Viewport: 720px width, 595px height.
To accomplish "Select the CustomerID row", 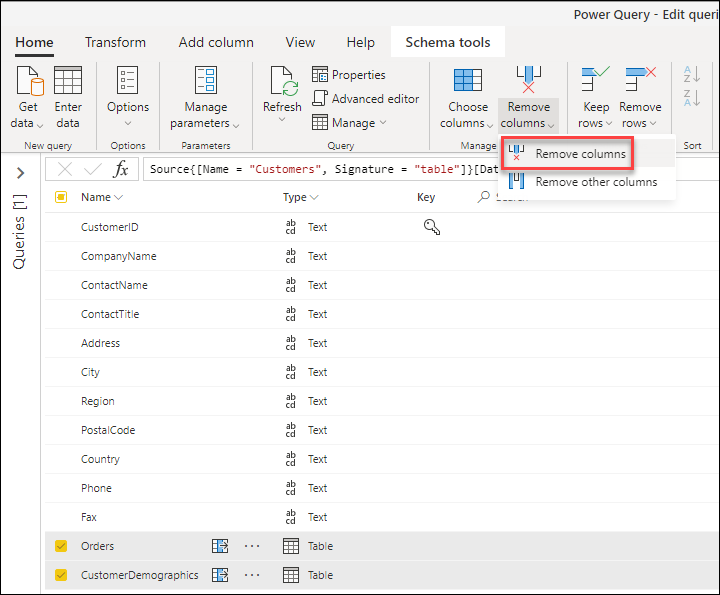I will click(382, 227).
